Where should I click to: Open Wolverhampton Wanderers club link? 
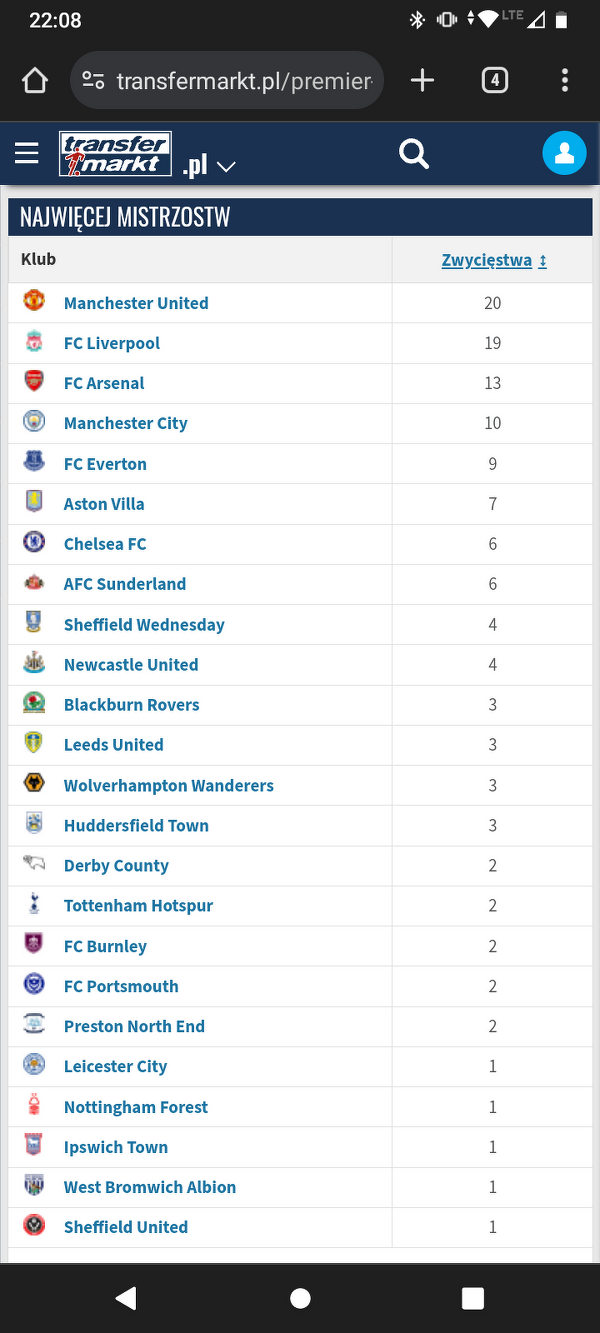pyautogui.click(x=169, y=785)
